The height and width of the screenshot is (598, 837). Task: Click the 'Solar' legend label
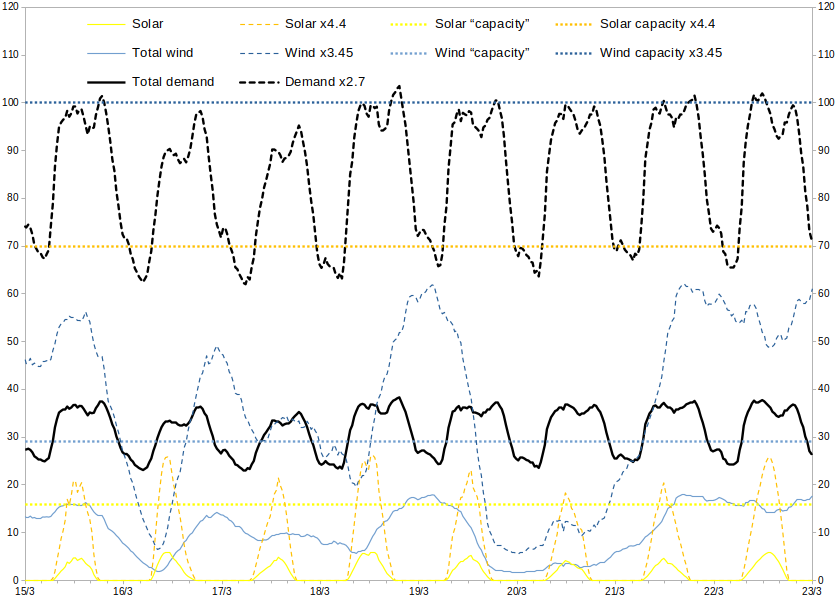point(147,23)
